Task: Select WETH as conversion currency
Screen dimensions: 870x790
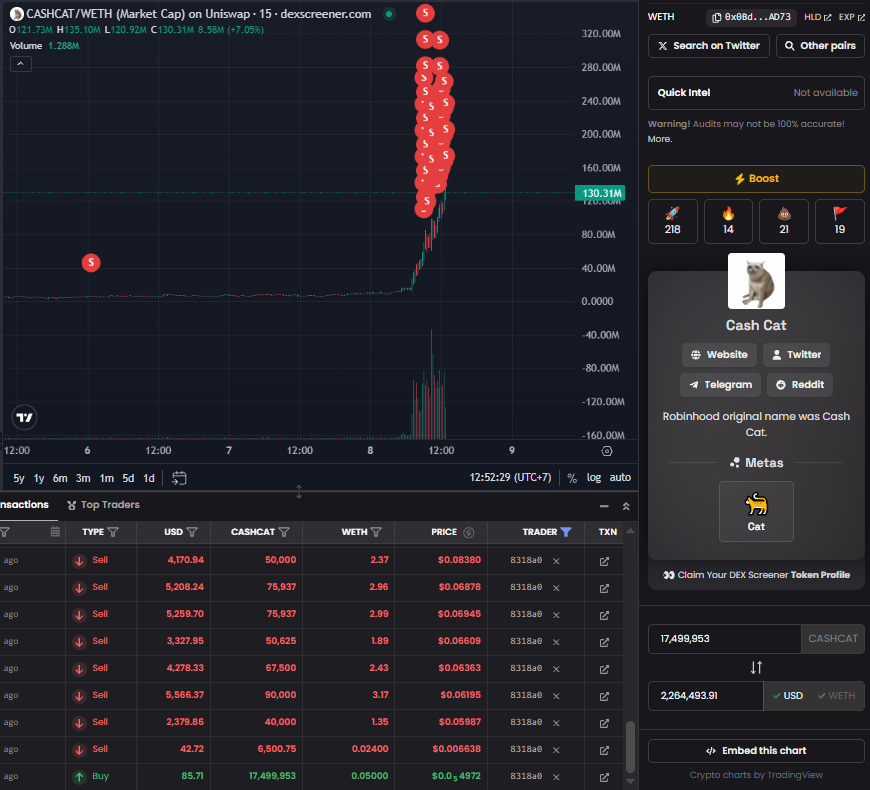Action: tap(836, 696)
